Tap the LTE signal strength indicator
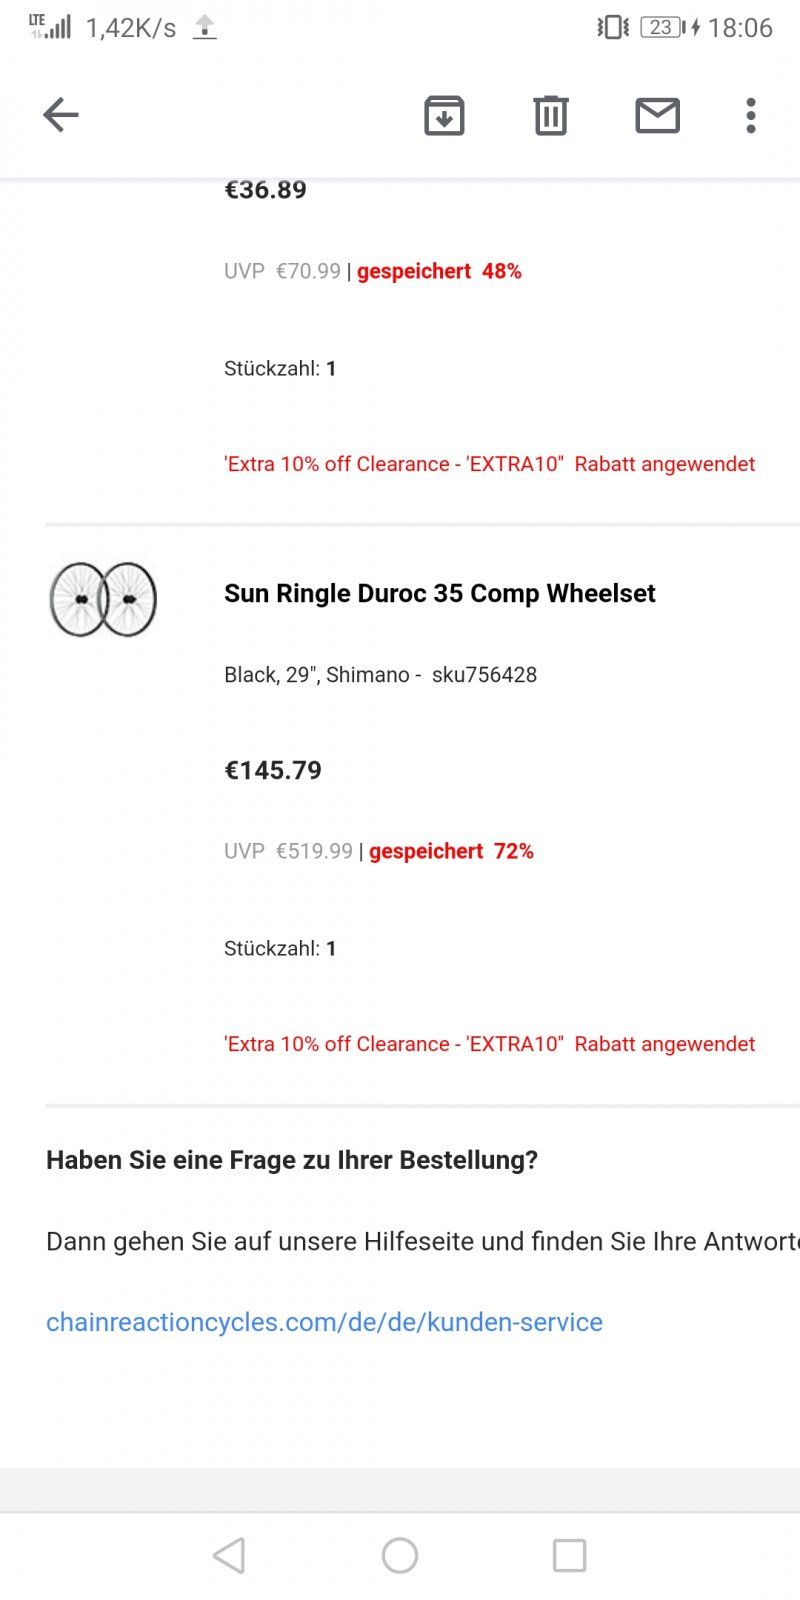The width and height of the screenshot is (800, 1600). click(50, 26)
